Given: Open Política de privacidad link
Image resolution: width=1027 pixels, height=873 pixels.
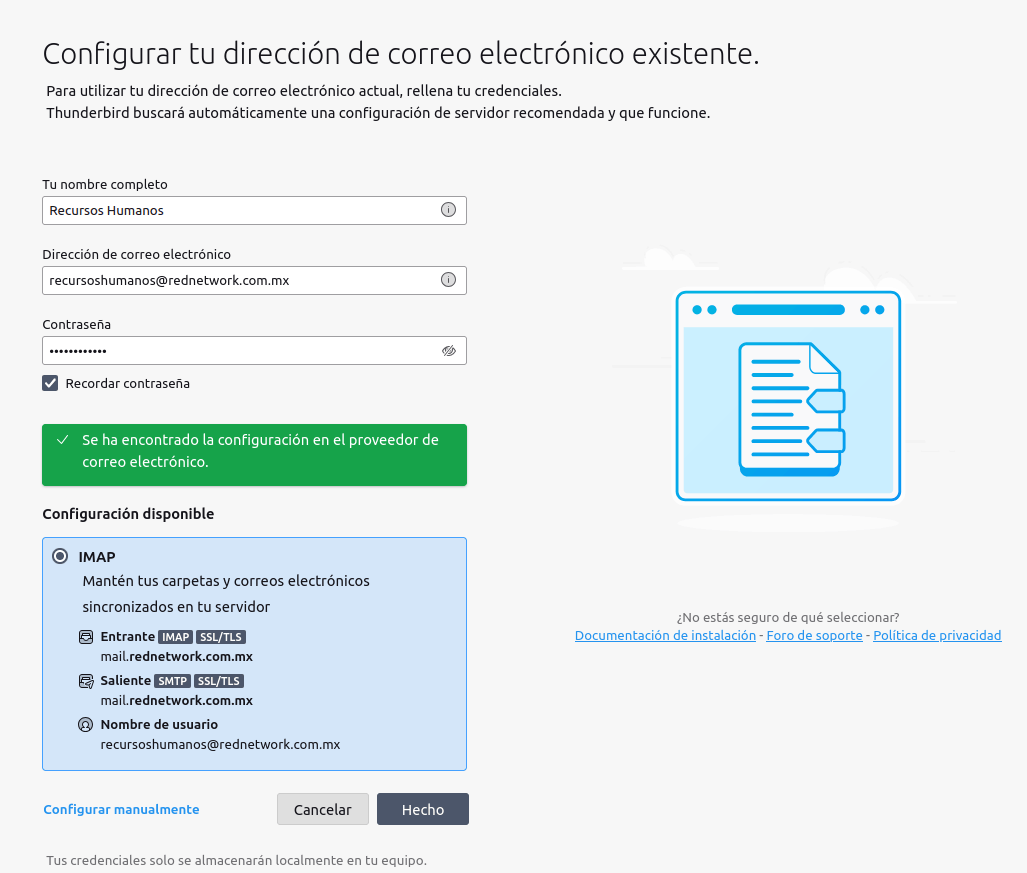Looking at the screenshot, I should (936, 636).
